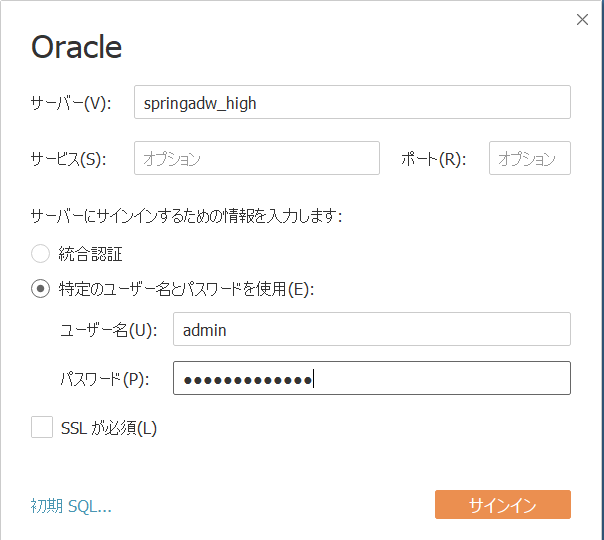Click the orange サインイン button
Screen dimensions: 604x540
tap(503, 505)
